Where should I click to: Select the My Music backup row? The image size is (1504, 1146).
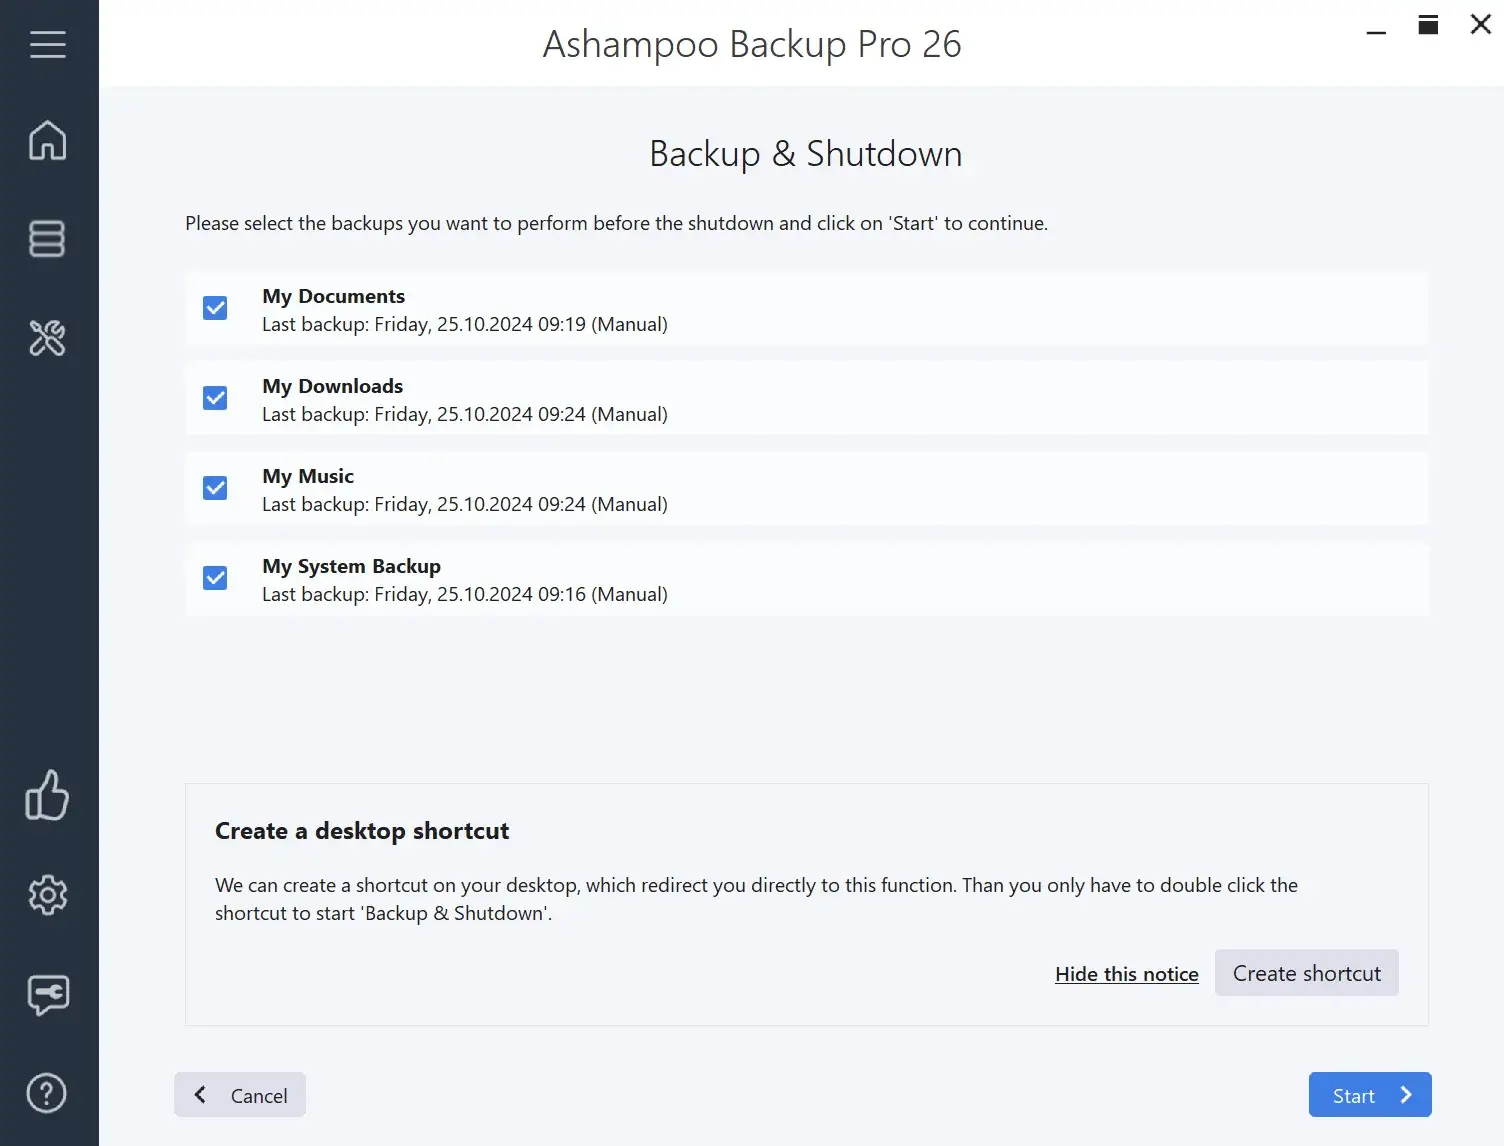(806, 488)
